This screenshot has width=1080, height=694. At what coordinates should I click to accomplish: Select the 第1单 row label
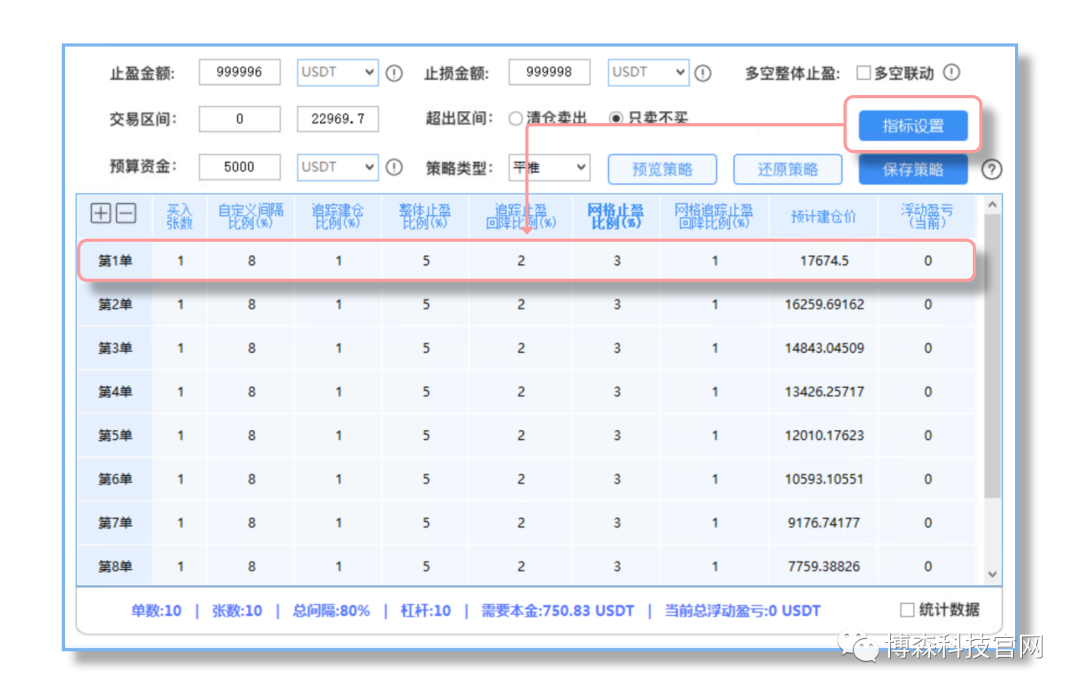(115, 261)
